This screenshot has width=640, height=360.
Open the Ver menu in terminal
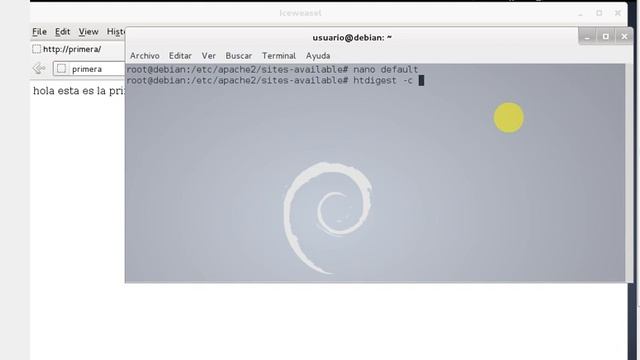click(208, 56)
